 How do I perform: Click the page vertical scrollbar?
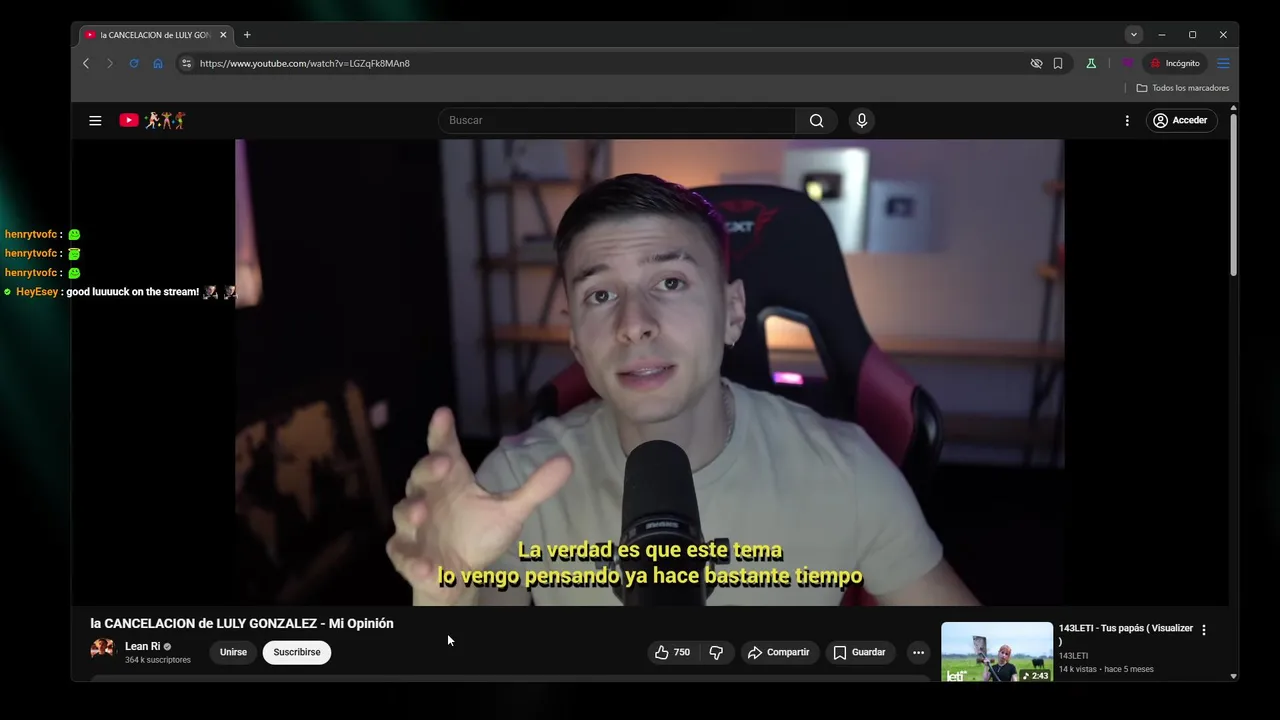1233,195
